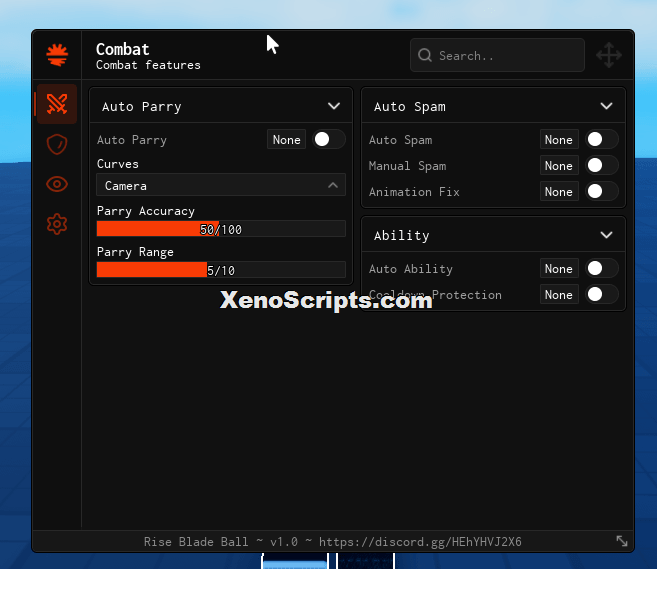Click the move arrows icon
Viewport: 657px width, 599px height.
point(609,55)
